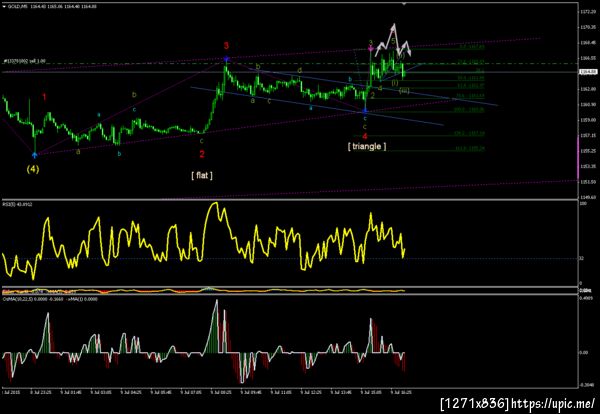This screenshot has height=414, width=600.
Task: Click the 9 Jul 15:05 time label
Action: tap(369, 393)
